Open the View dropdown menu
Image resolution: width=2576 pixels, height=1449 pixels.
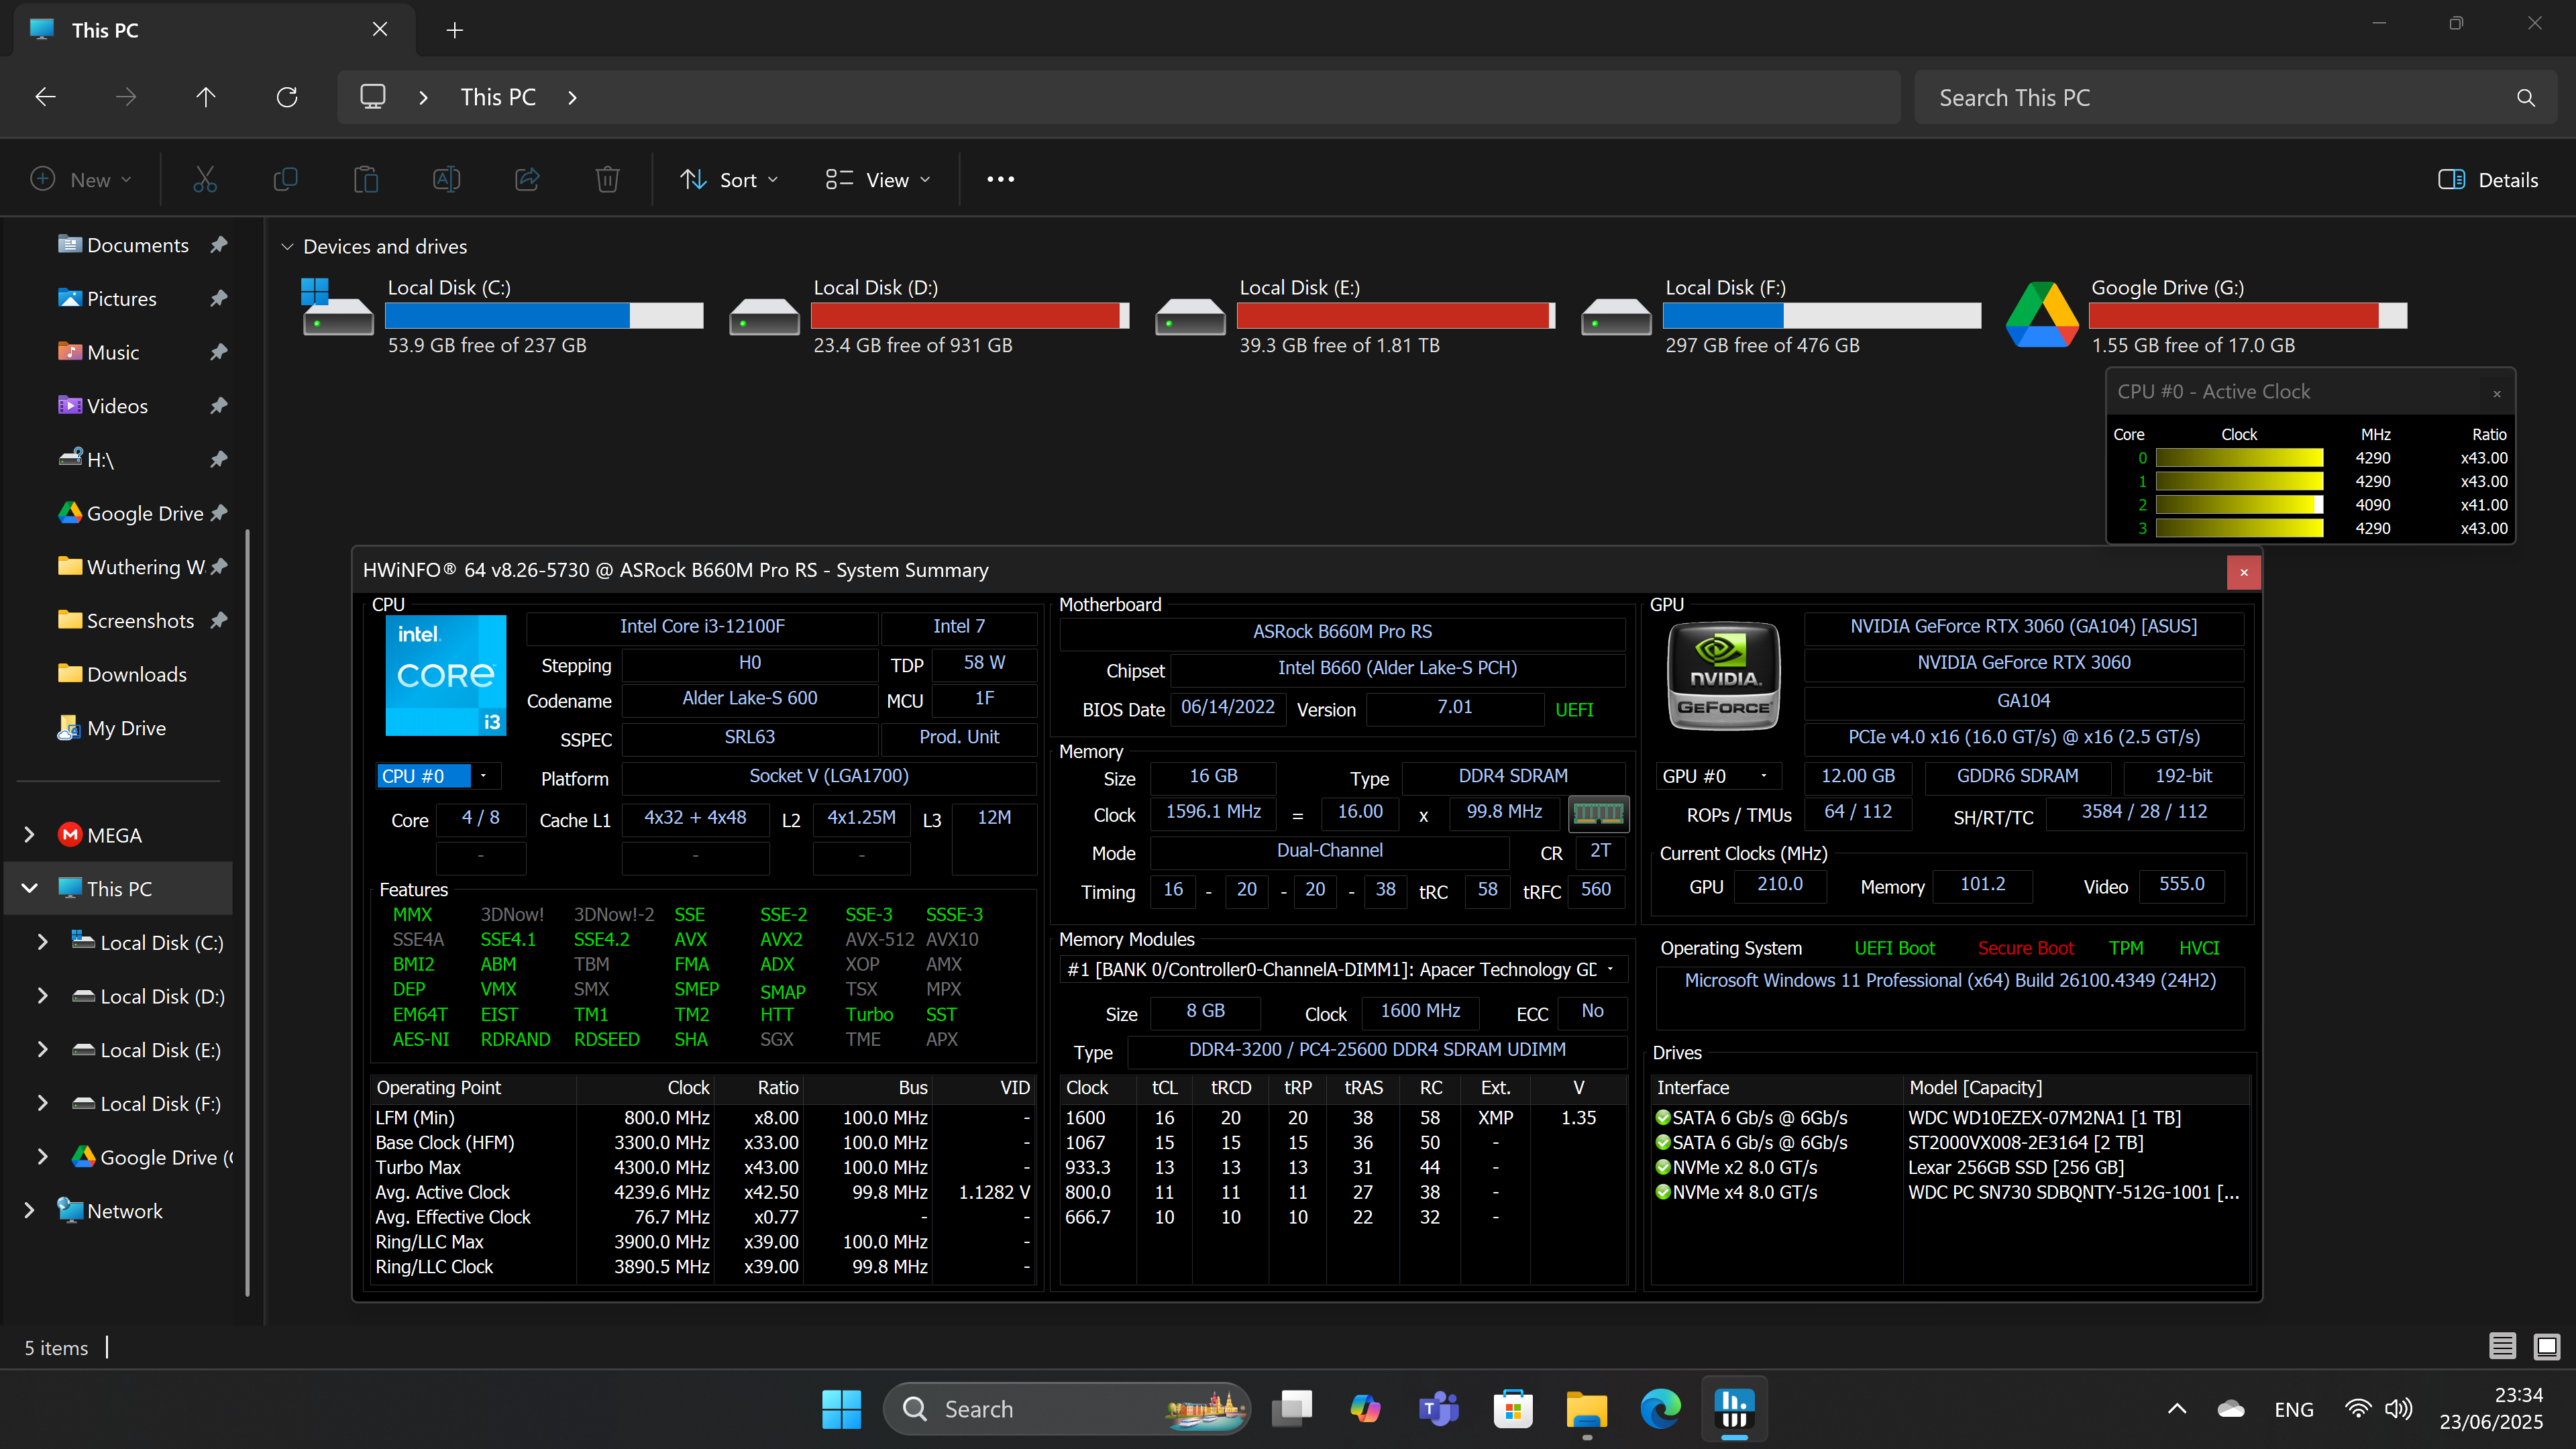click(878, 180)
